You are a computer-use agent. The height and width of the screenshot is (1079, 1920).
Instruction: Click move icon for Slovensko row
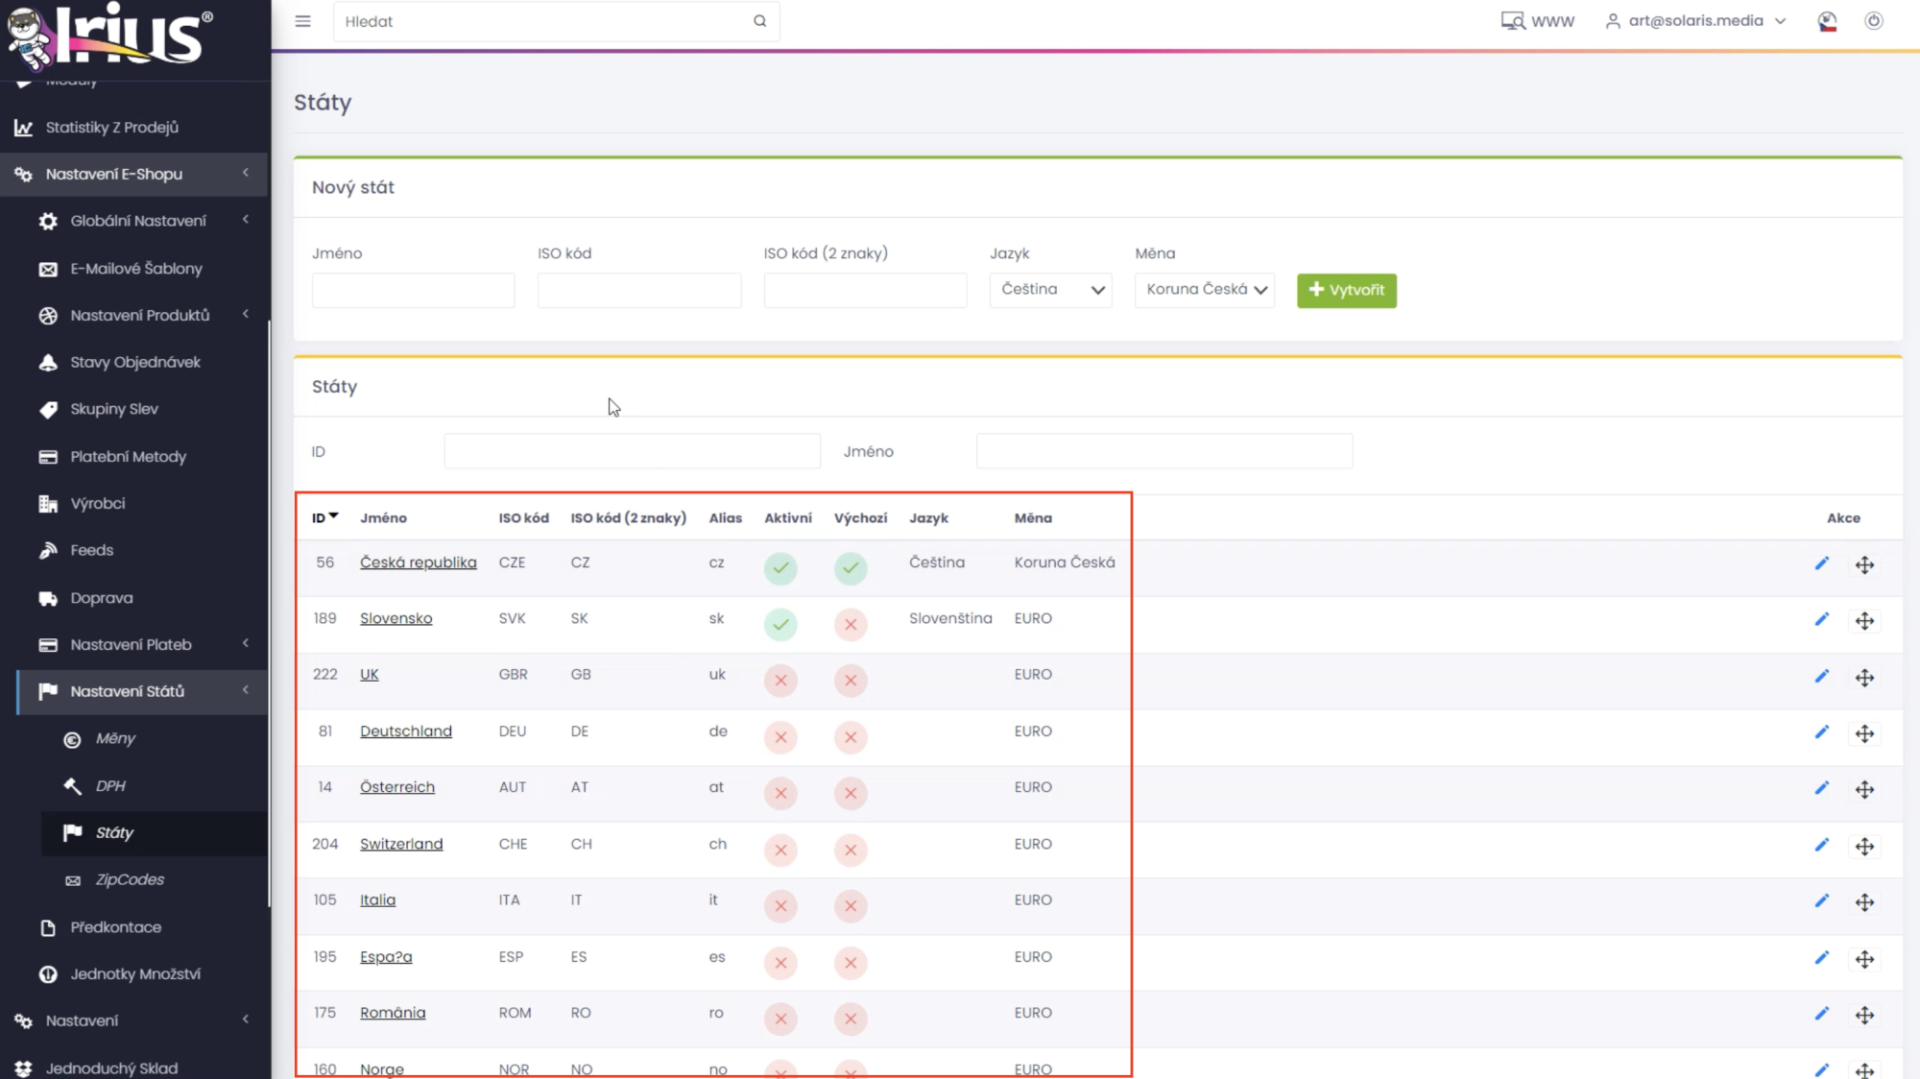click(1865, 621)
